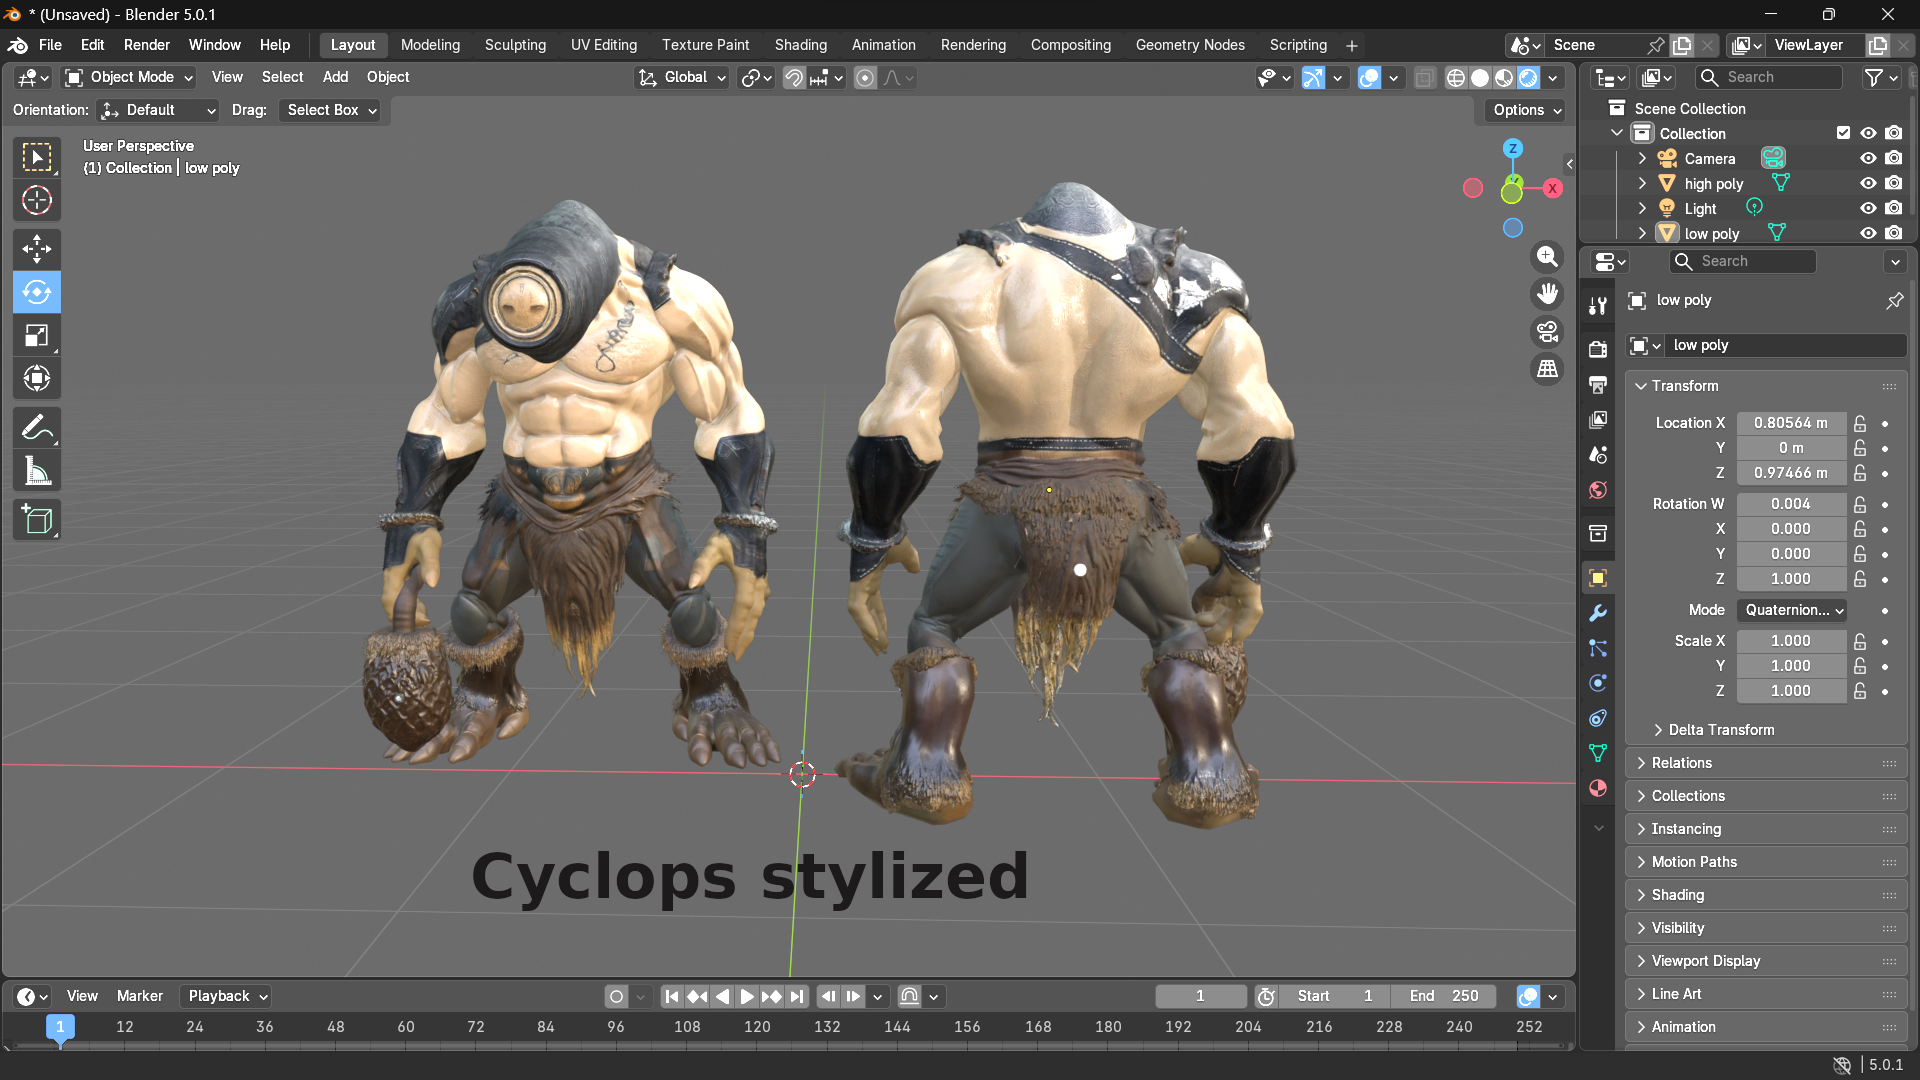The width and height of the screenshot is (1920, 1080).
Task: Open the World properties tab icon
Action: pyautogui.click(x=1598, y=490)
